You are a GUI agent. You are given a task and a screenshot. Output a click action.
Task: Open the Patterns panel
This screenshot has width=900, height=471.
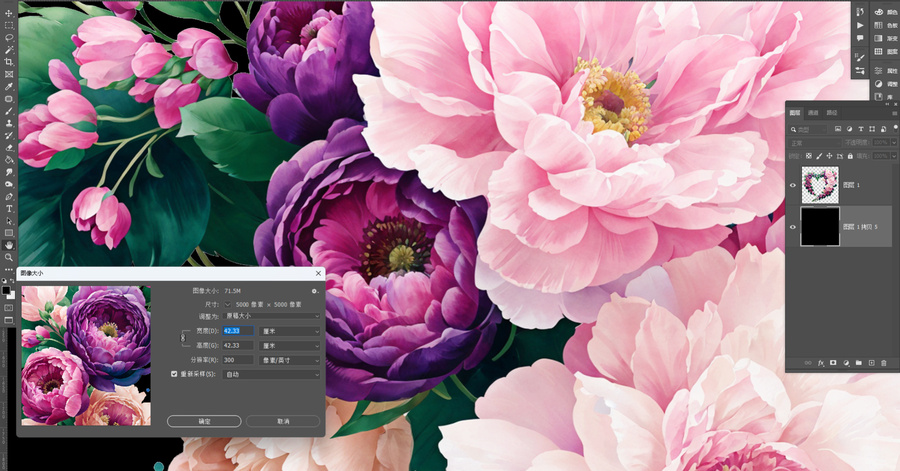click(885, 52)
